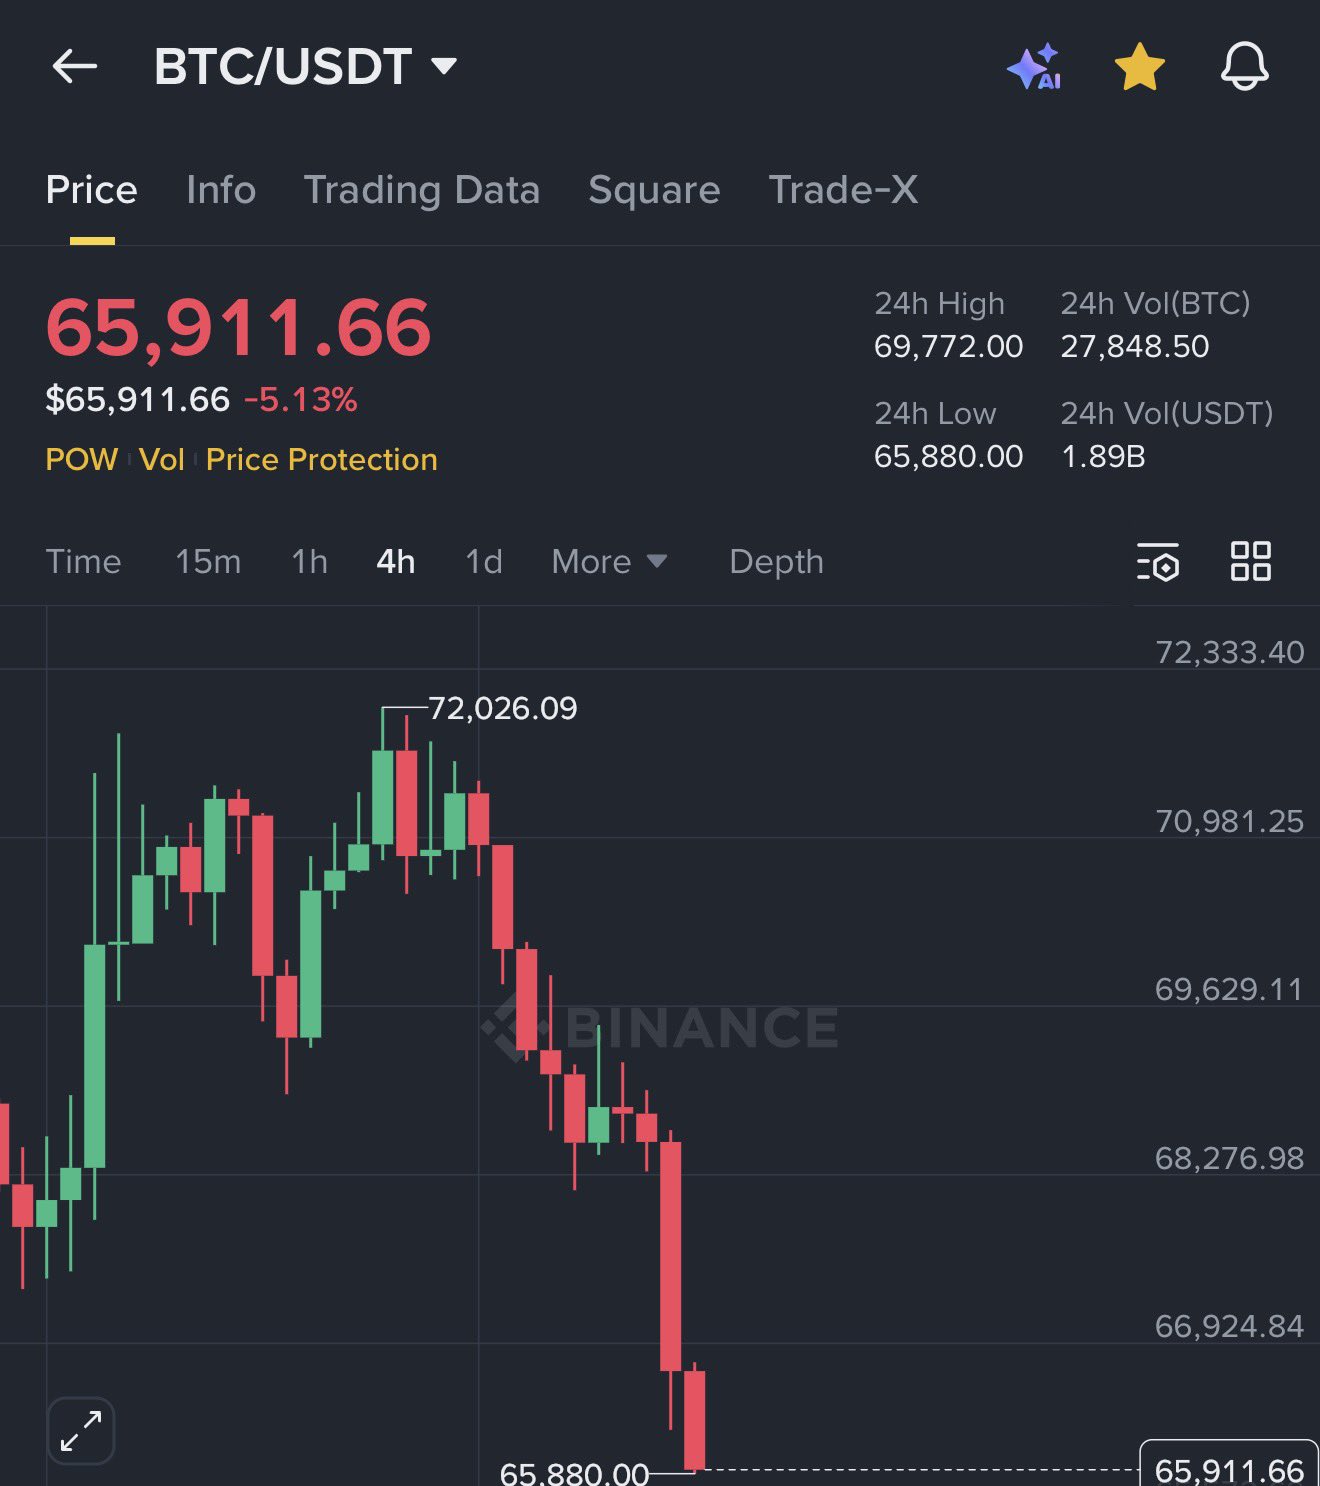
Task: Switch chart to 1h interval
Action: 309,562
